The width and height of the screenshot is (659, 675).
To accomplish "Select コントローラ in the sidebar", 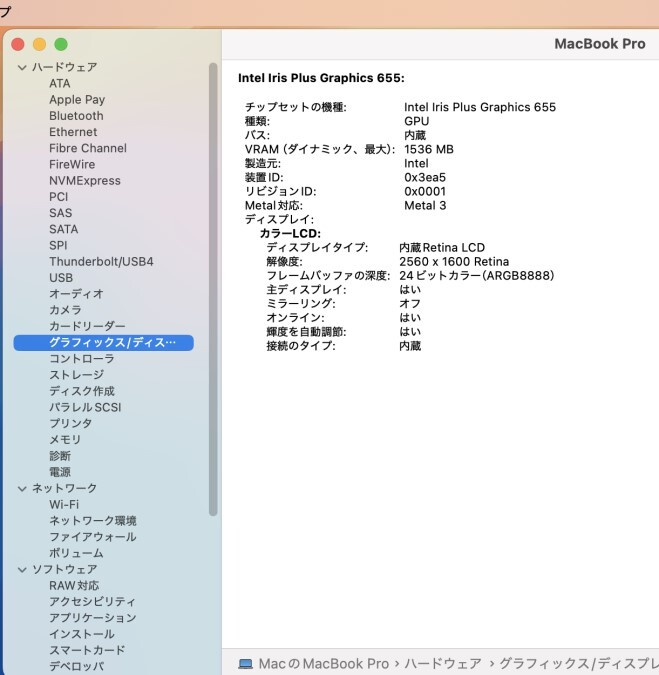I will click(81, 359).
